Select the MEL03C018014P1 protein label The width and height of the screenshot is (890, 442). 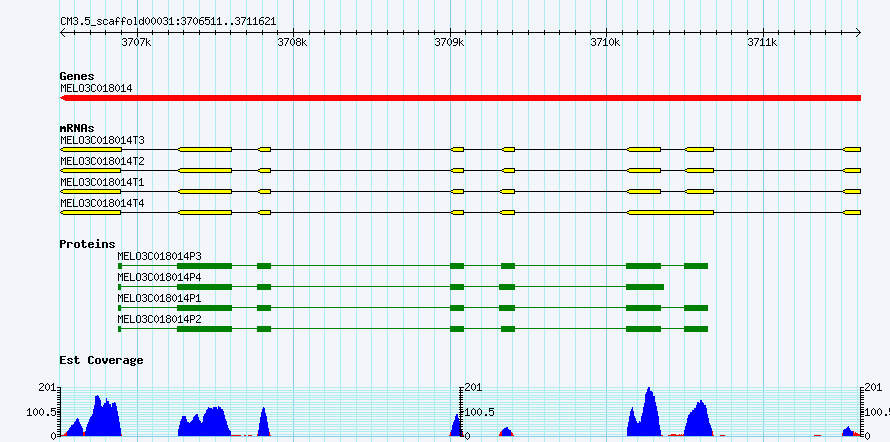tap(159, 298)
